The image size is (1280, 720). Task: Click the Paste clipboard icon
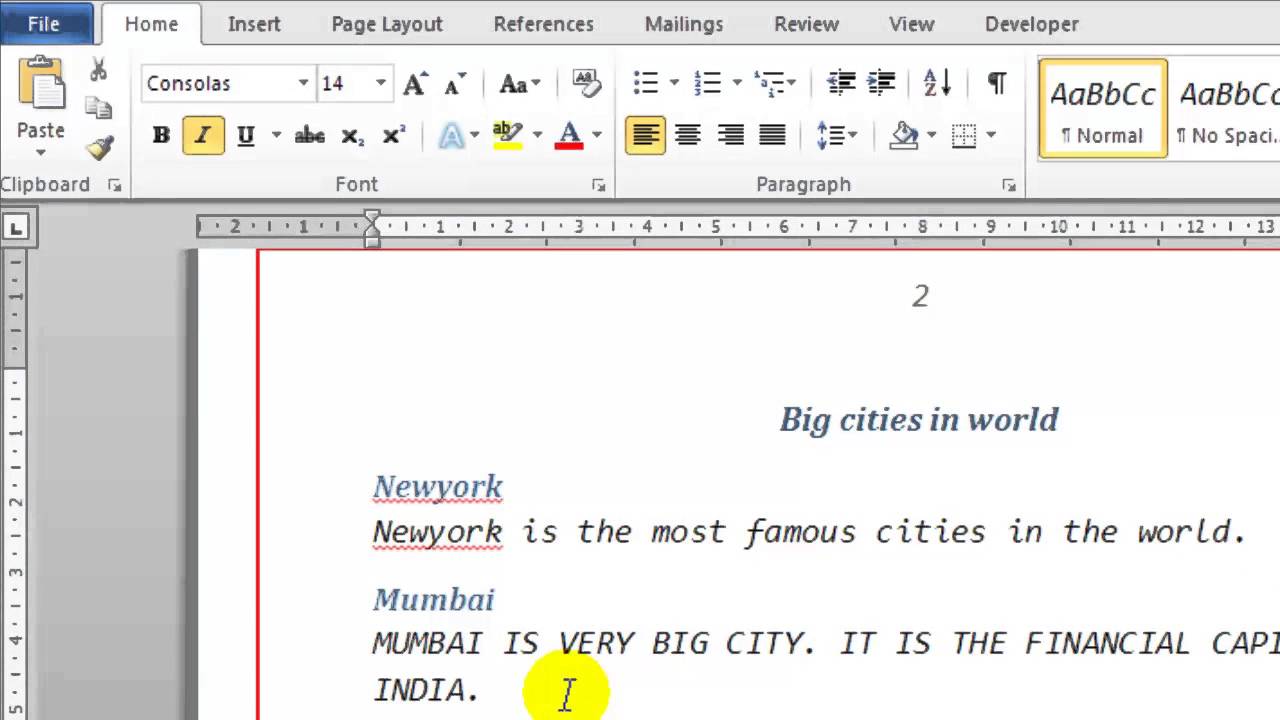(41, 83)
